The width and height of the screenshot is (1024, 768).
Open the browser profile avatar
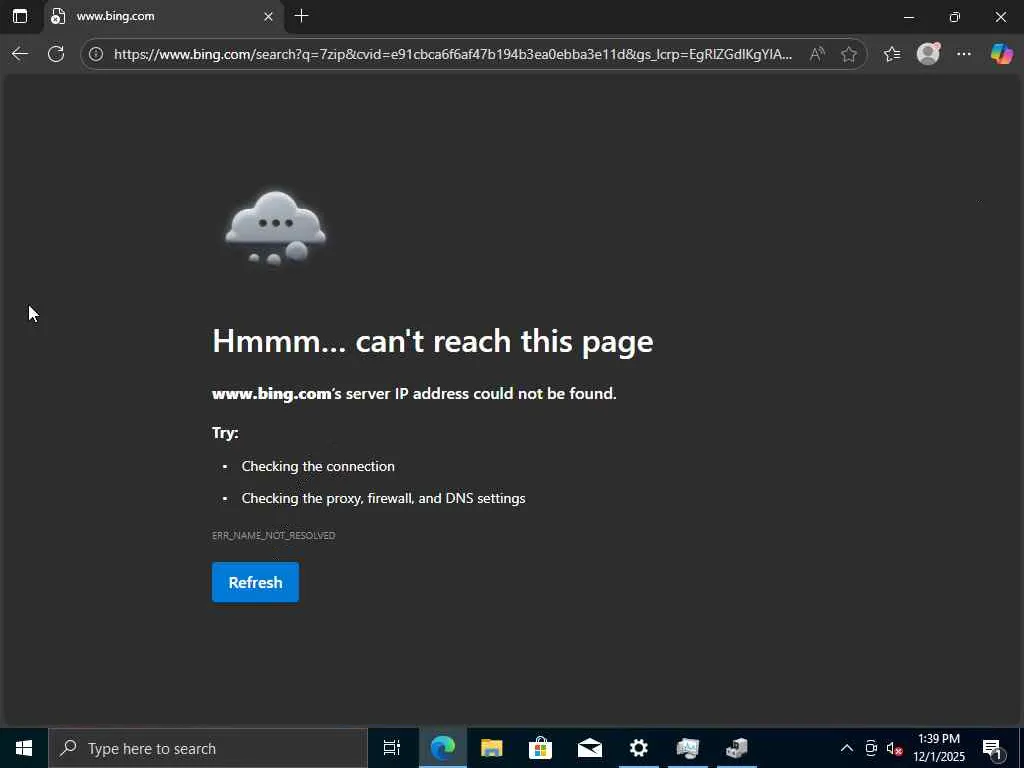click(x=928, y=54)
